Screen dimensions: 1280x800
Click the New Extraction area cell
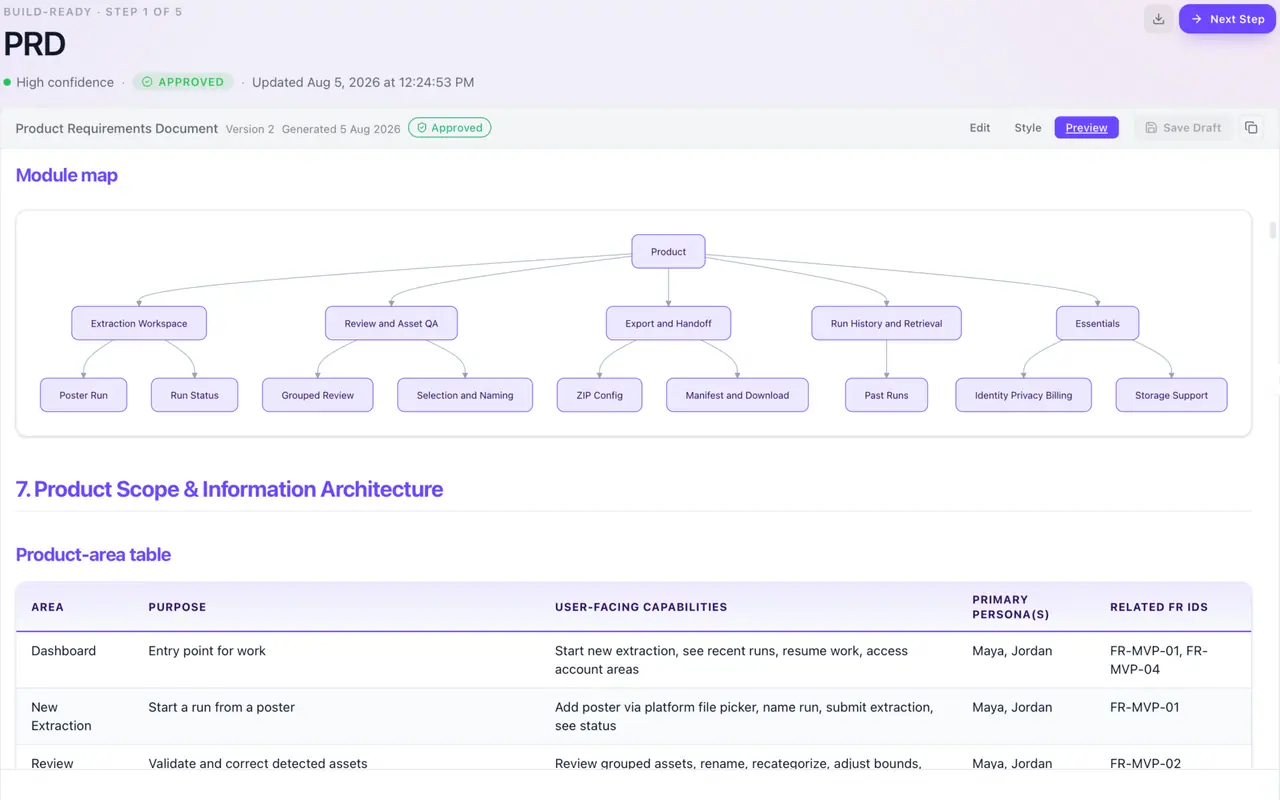pyautogui.click(x=61, y=716)
